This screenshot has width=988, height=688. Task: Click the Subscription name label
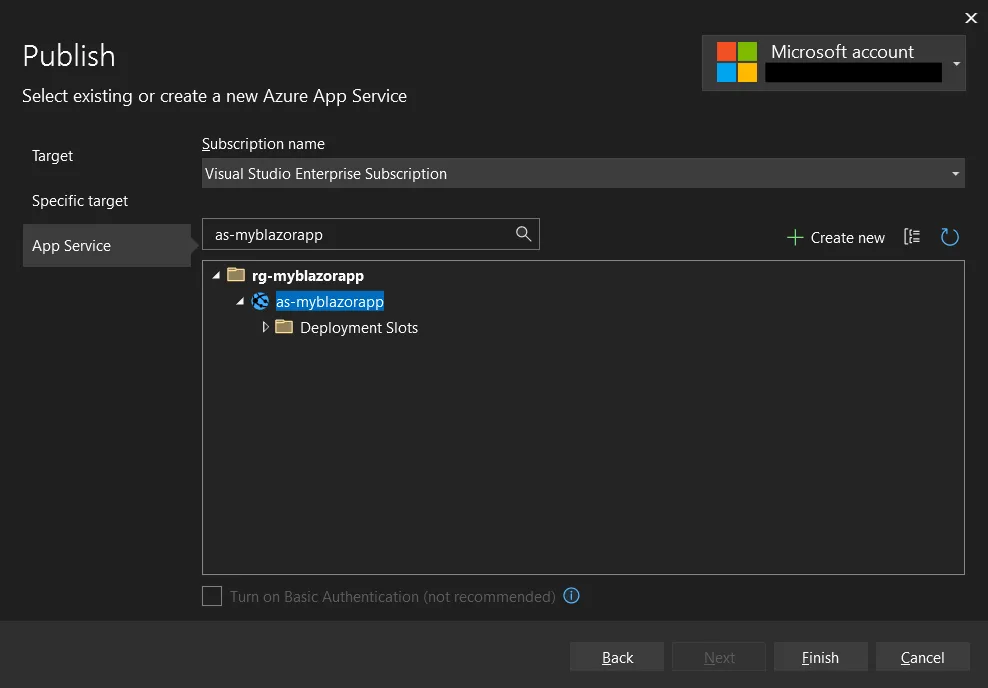pyautogui.click(x=263, y=144)
